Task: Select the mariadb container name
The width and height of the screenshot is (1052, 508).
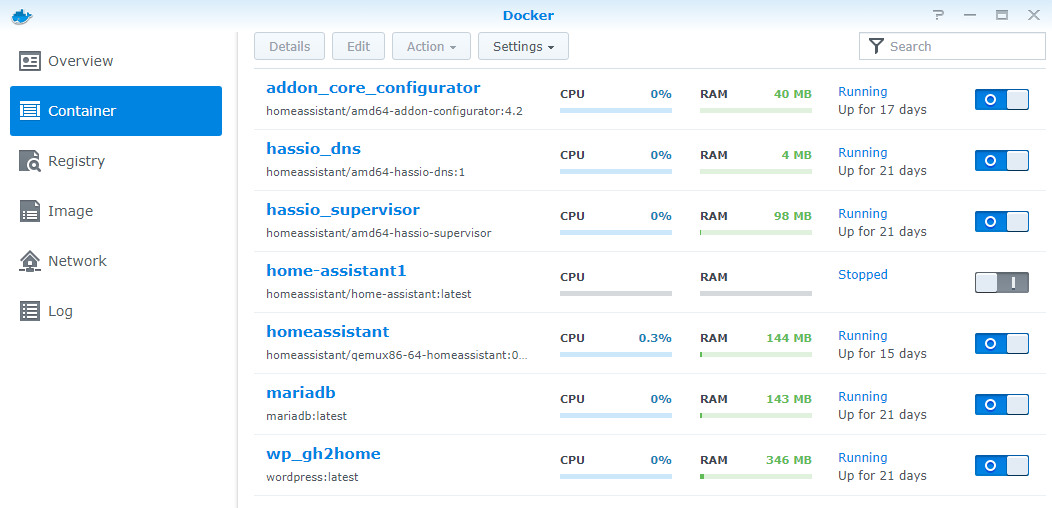Action: [301, 393]
